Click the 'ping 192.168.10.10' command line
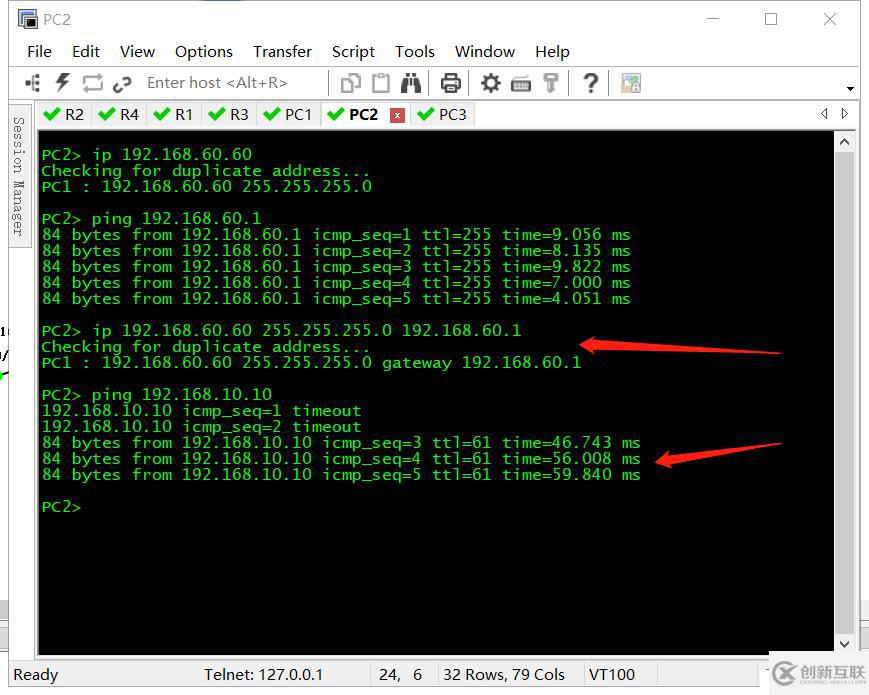This screenshot has width=869, height=695. pos(157,395)
